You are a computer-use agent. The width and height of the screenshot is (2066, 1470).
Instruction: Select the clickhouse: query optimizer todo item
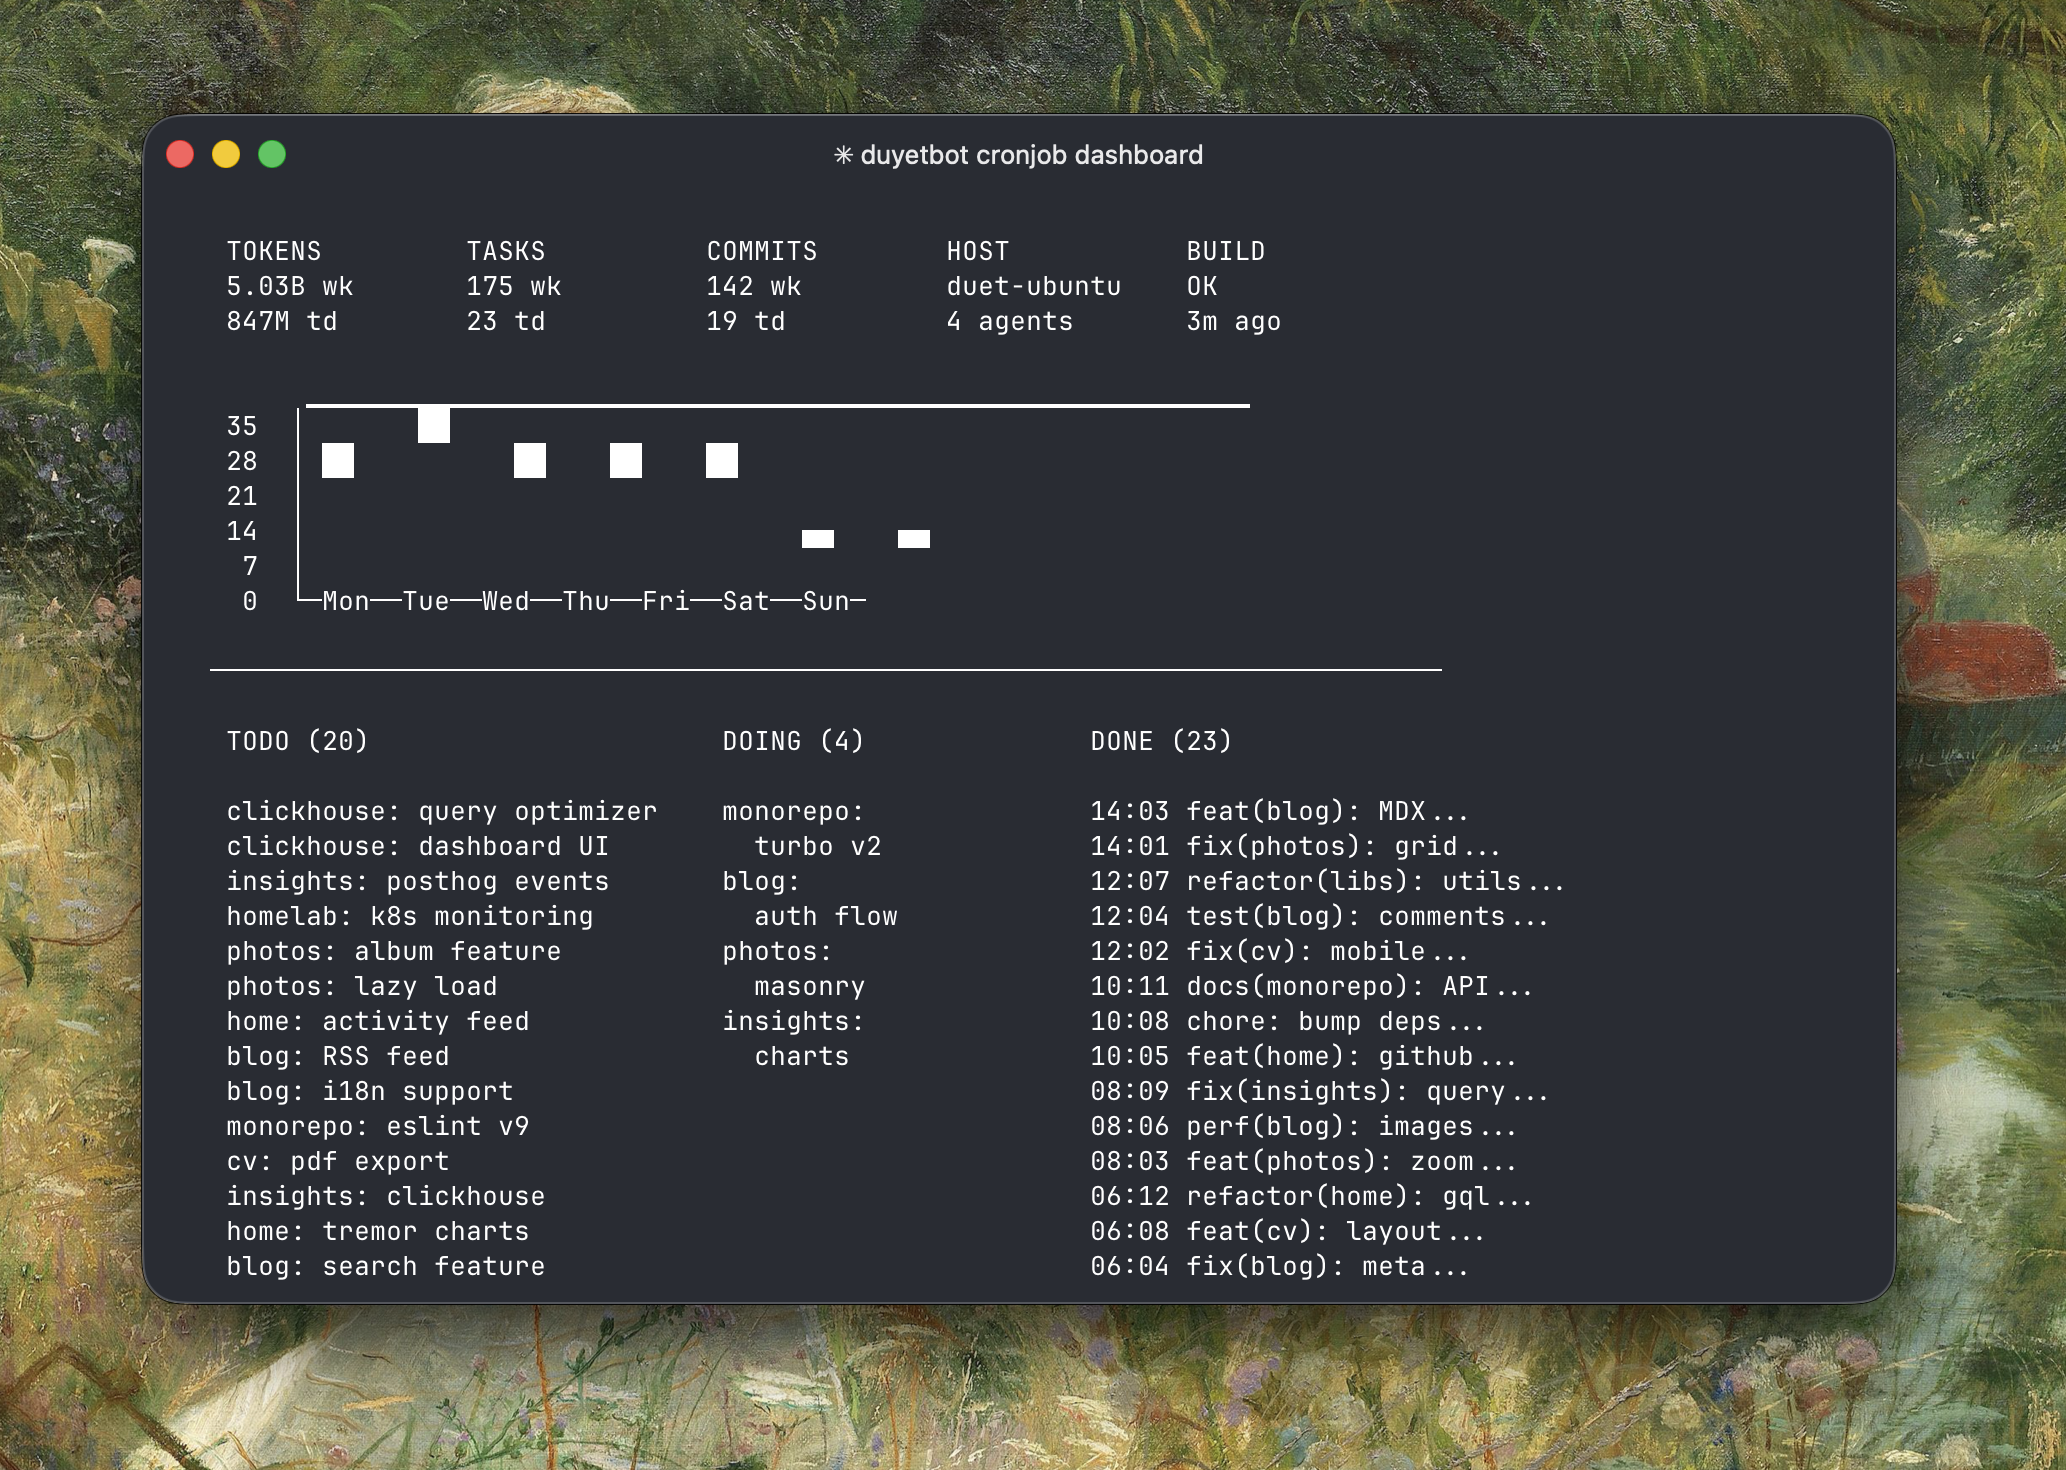point(440,811)
